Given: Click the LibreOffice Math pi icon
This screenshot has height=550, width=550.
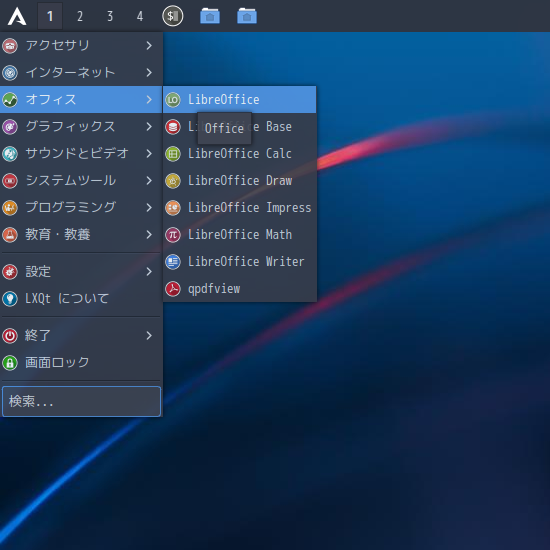Looking at the screenshot, I should 173,235.
